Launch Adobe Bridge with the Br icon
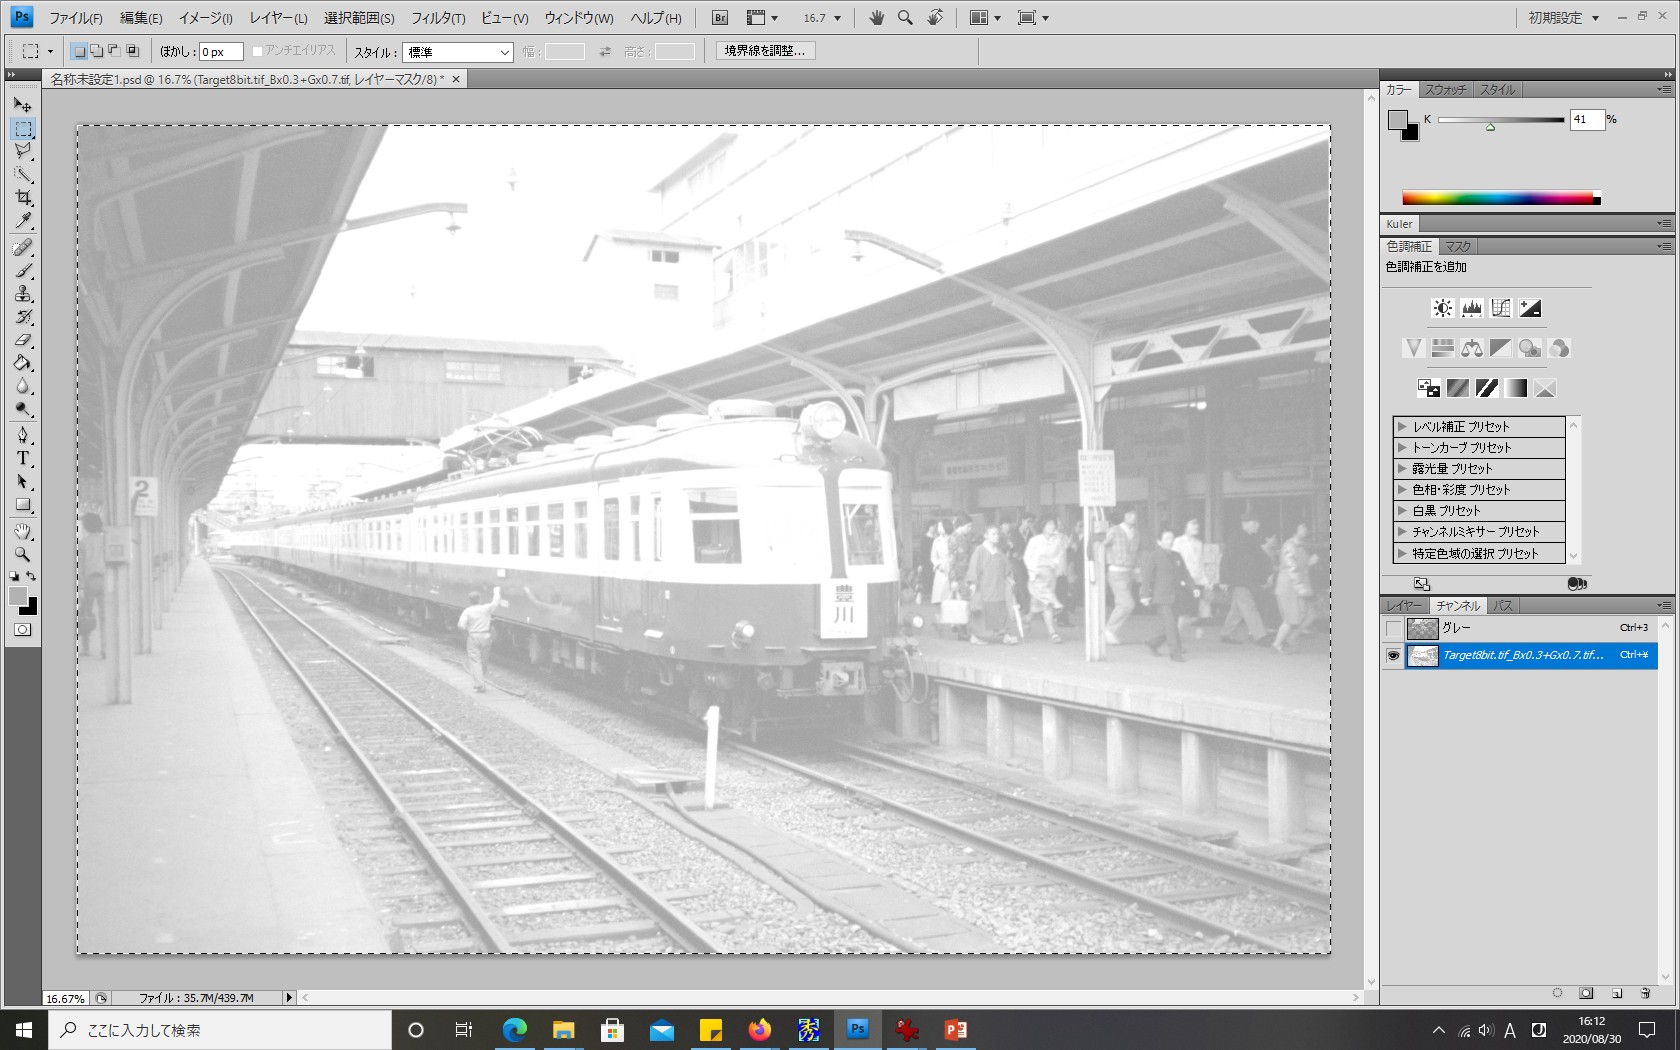1680x1050 pixels. coord(720,18)
